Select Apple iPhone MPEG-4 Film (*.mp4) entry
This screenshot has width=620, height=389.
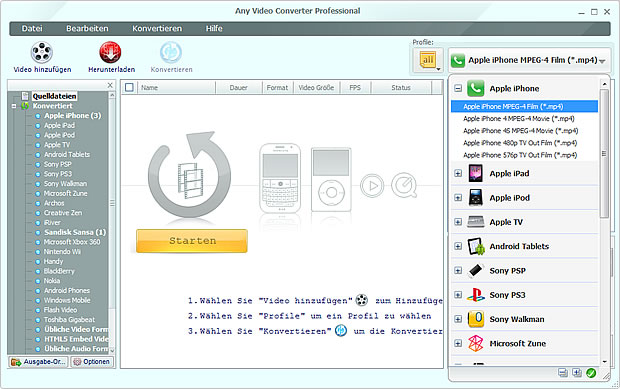(x=524, y=106)
